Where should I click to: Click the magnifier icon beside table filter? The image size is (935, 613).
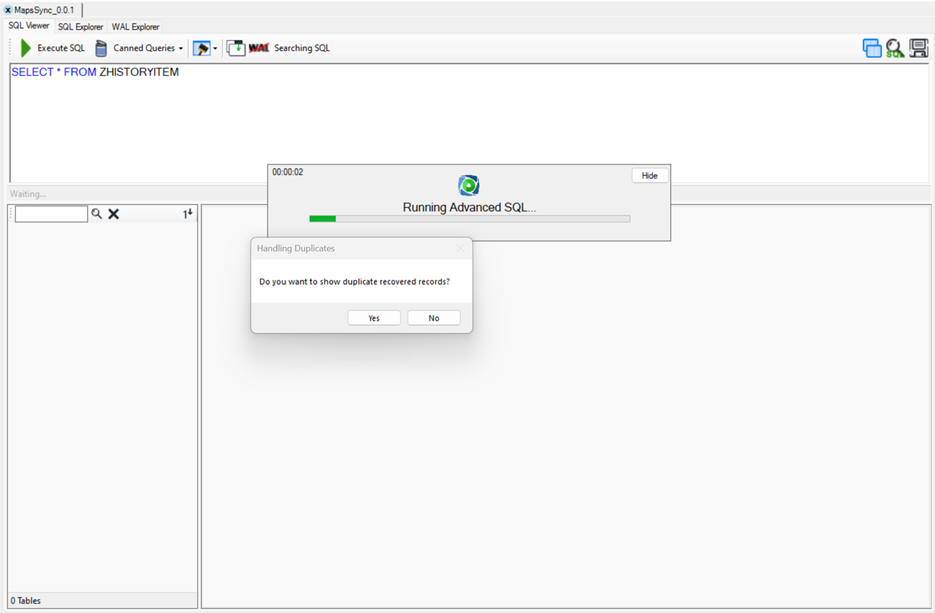(x=97, y=214)
